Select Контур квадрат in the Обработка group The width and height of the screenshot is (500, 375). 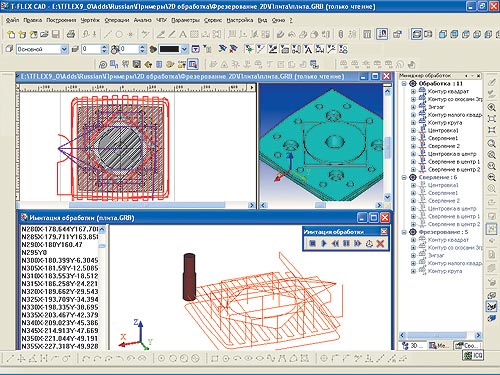pos(448,91)
